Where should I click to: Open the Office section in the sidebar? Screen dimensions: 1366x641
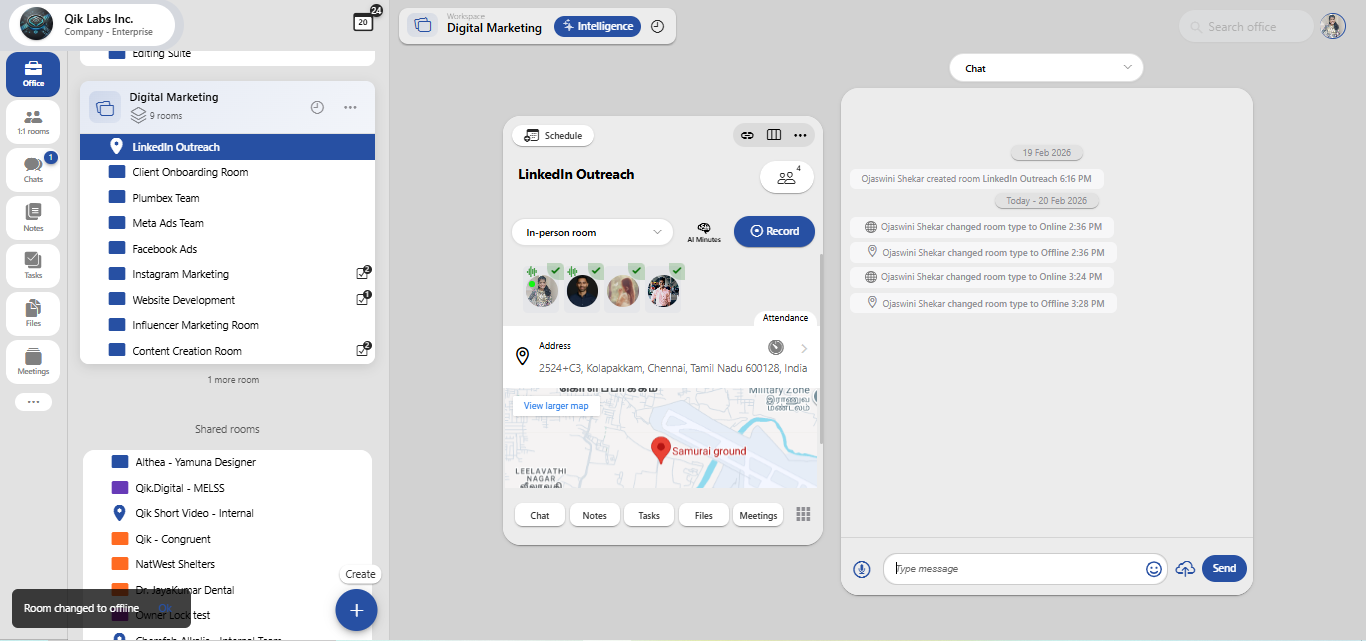click(33, 75)
